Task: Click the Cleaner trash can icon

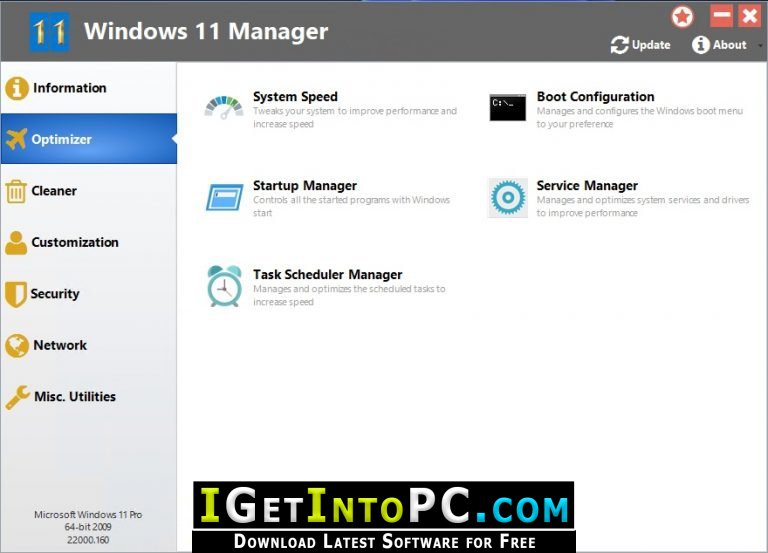Action: tap(16, 191)
